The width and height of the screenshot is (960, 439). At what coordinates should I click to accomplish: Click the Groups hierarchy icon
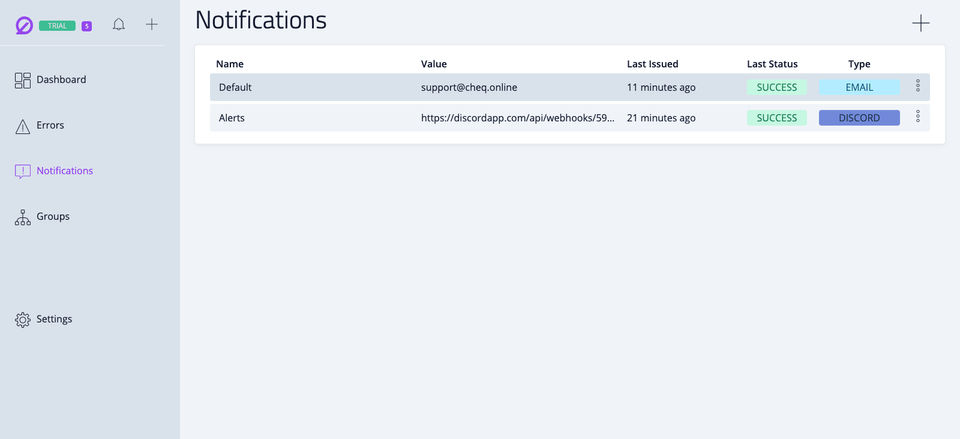[x=22, y=217]
